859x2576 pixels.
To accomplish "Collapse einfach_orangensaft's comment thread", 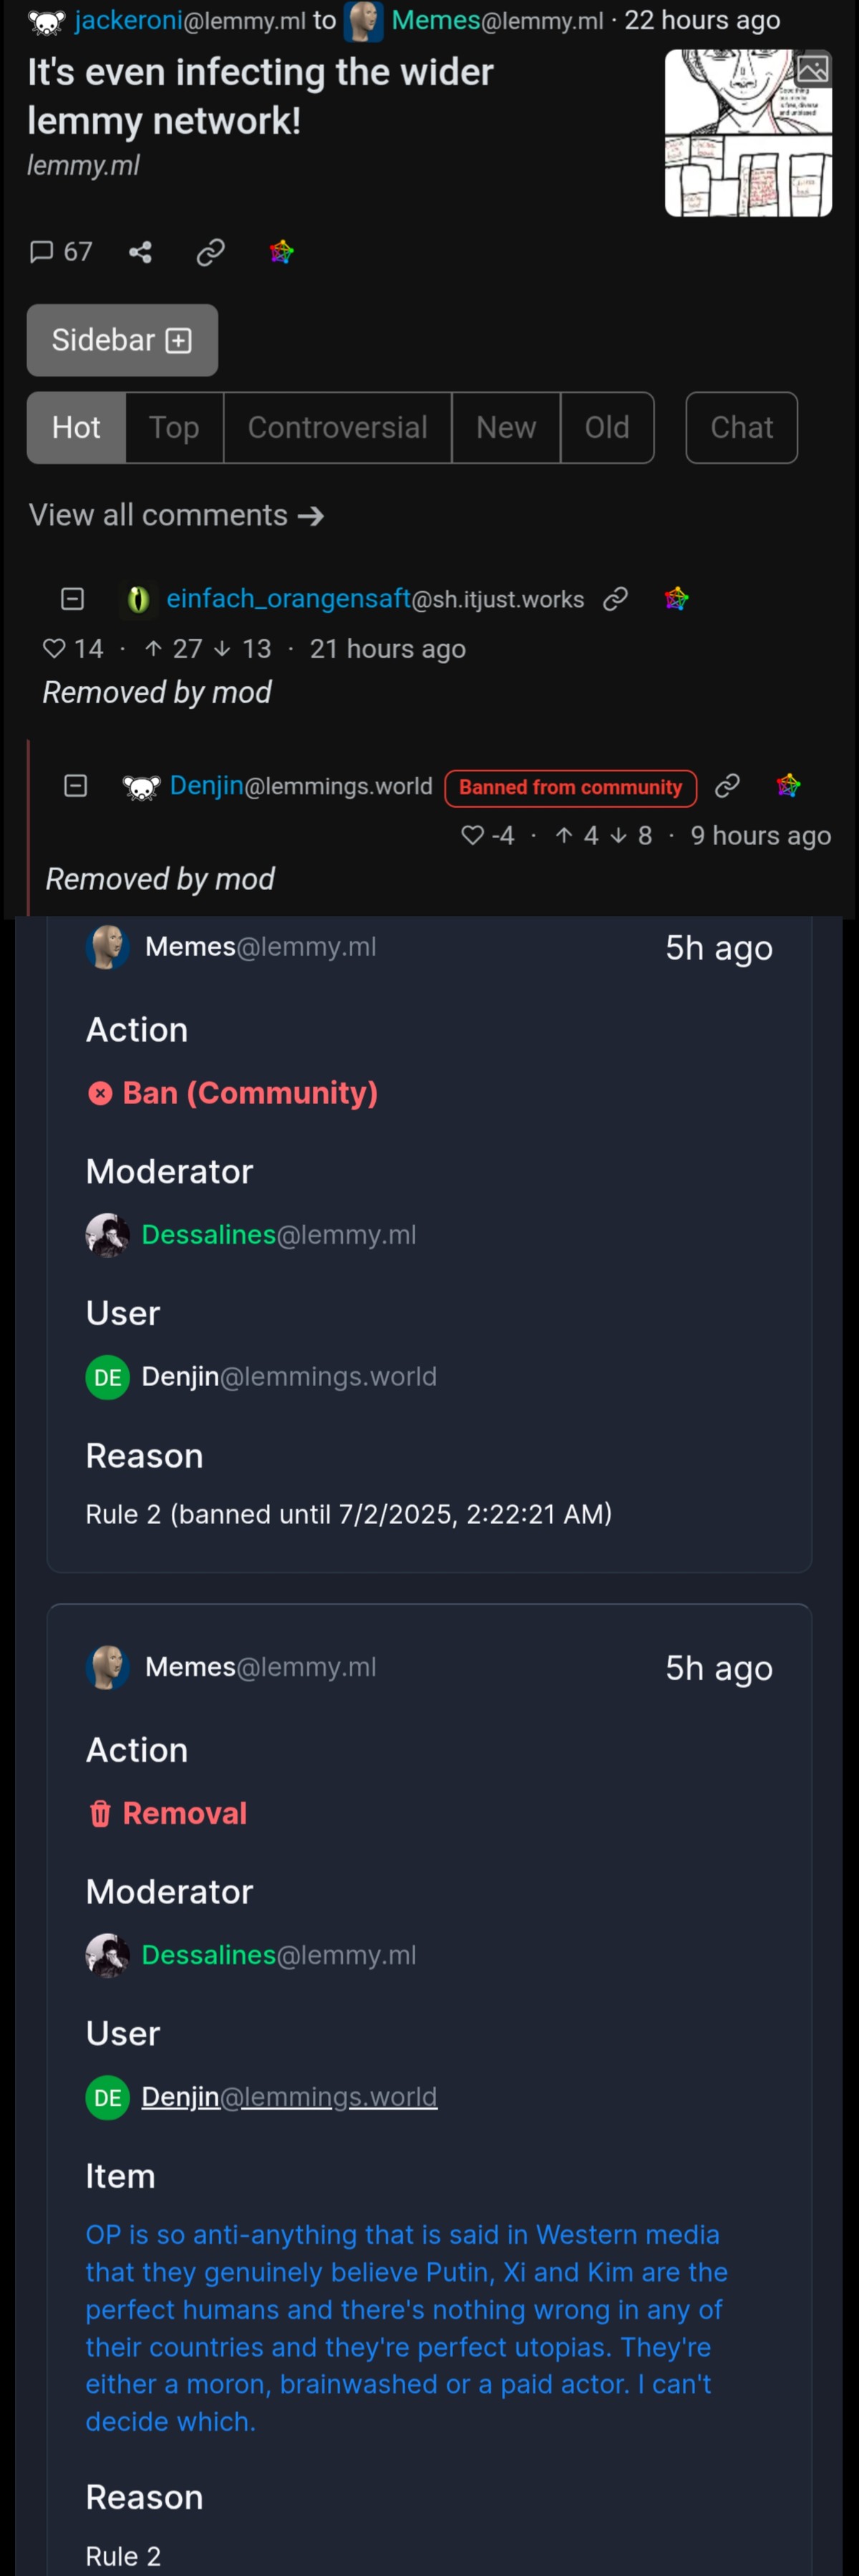I will 72,598.
